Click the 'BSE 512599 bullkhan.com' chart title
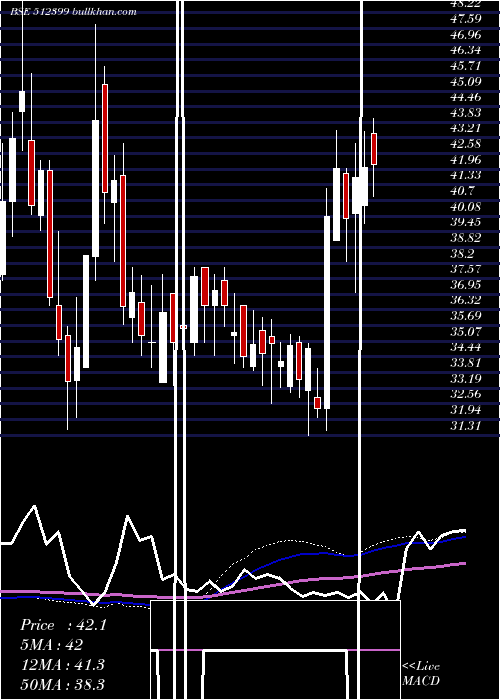500x700 pixels. tap(74, 12)
